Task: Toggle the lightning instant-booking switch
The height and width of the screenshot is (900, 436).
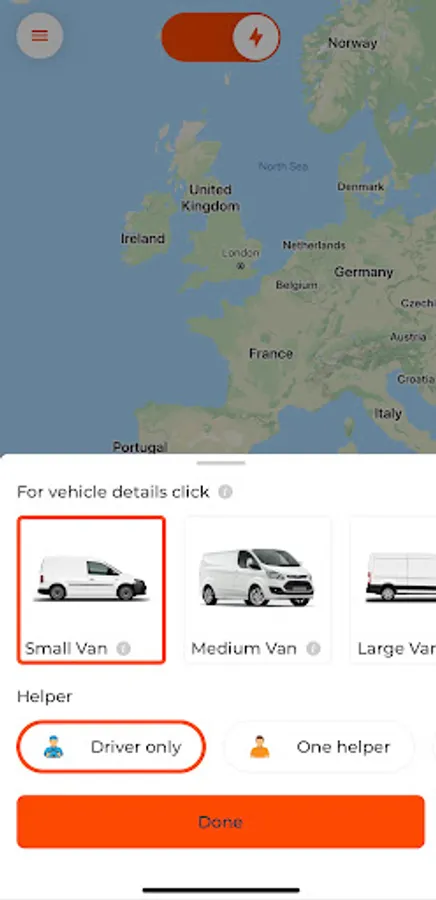Action: point(221,37)
